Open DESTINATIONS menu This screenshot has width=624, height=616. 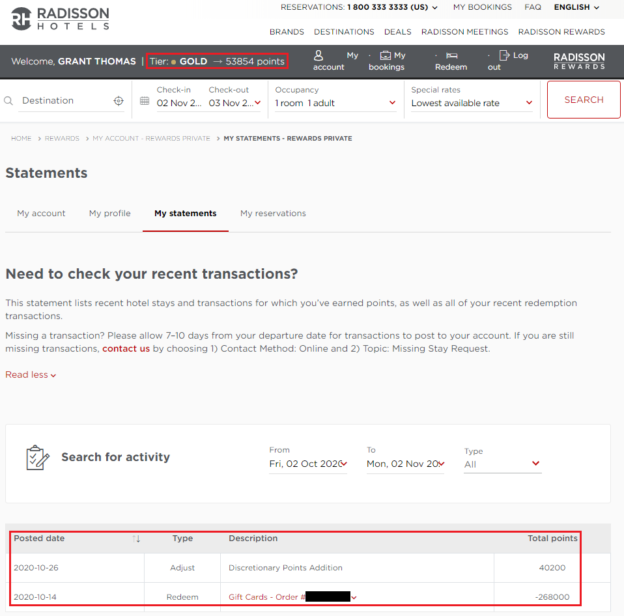344,32
